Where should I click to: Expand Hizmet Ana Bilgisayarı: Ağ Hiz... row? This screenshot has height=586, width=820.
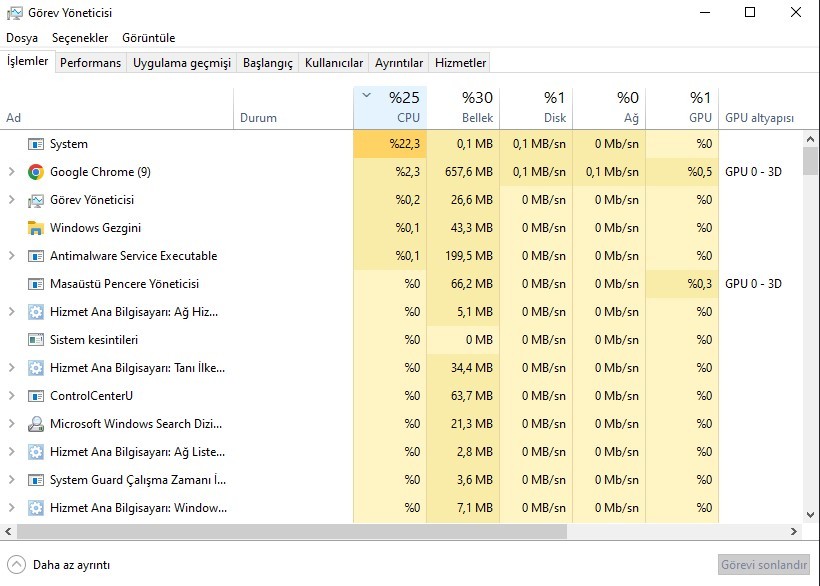point(12,312)
